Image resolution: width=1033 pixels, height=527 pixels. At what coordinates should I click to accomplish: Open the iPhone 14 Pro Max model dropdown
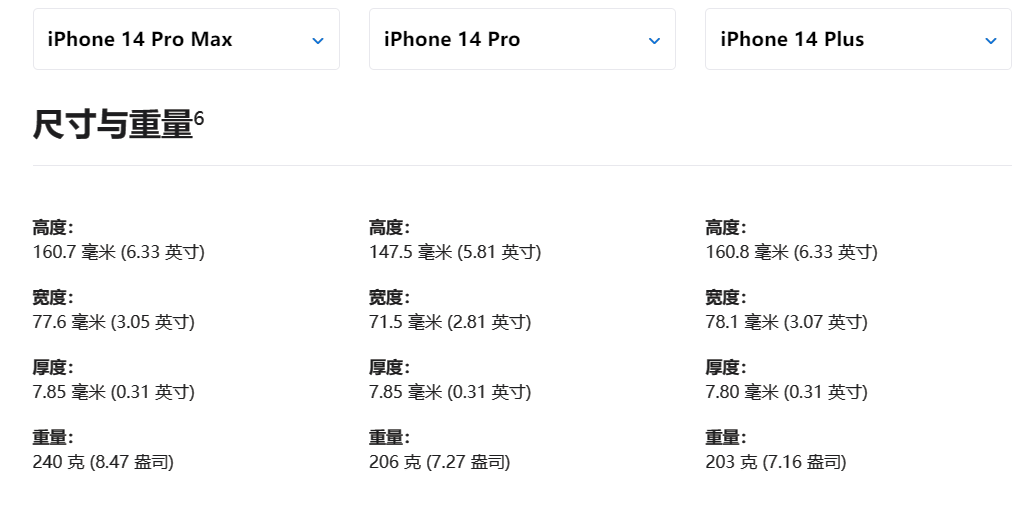point(186,40)
